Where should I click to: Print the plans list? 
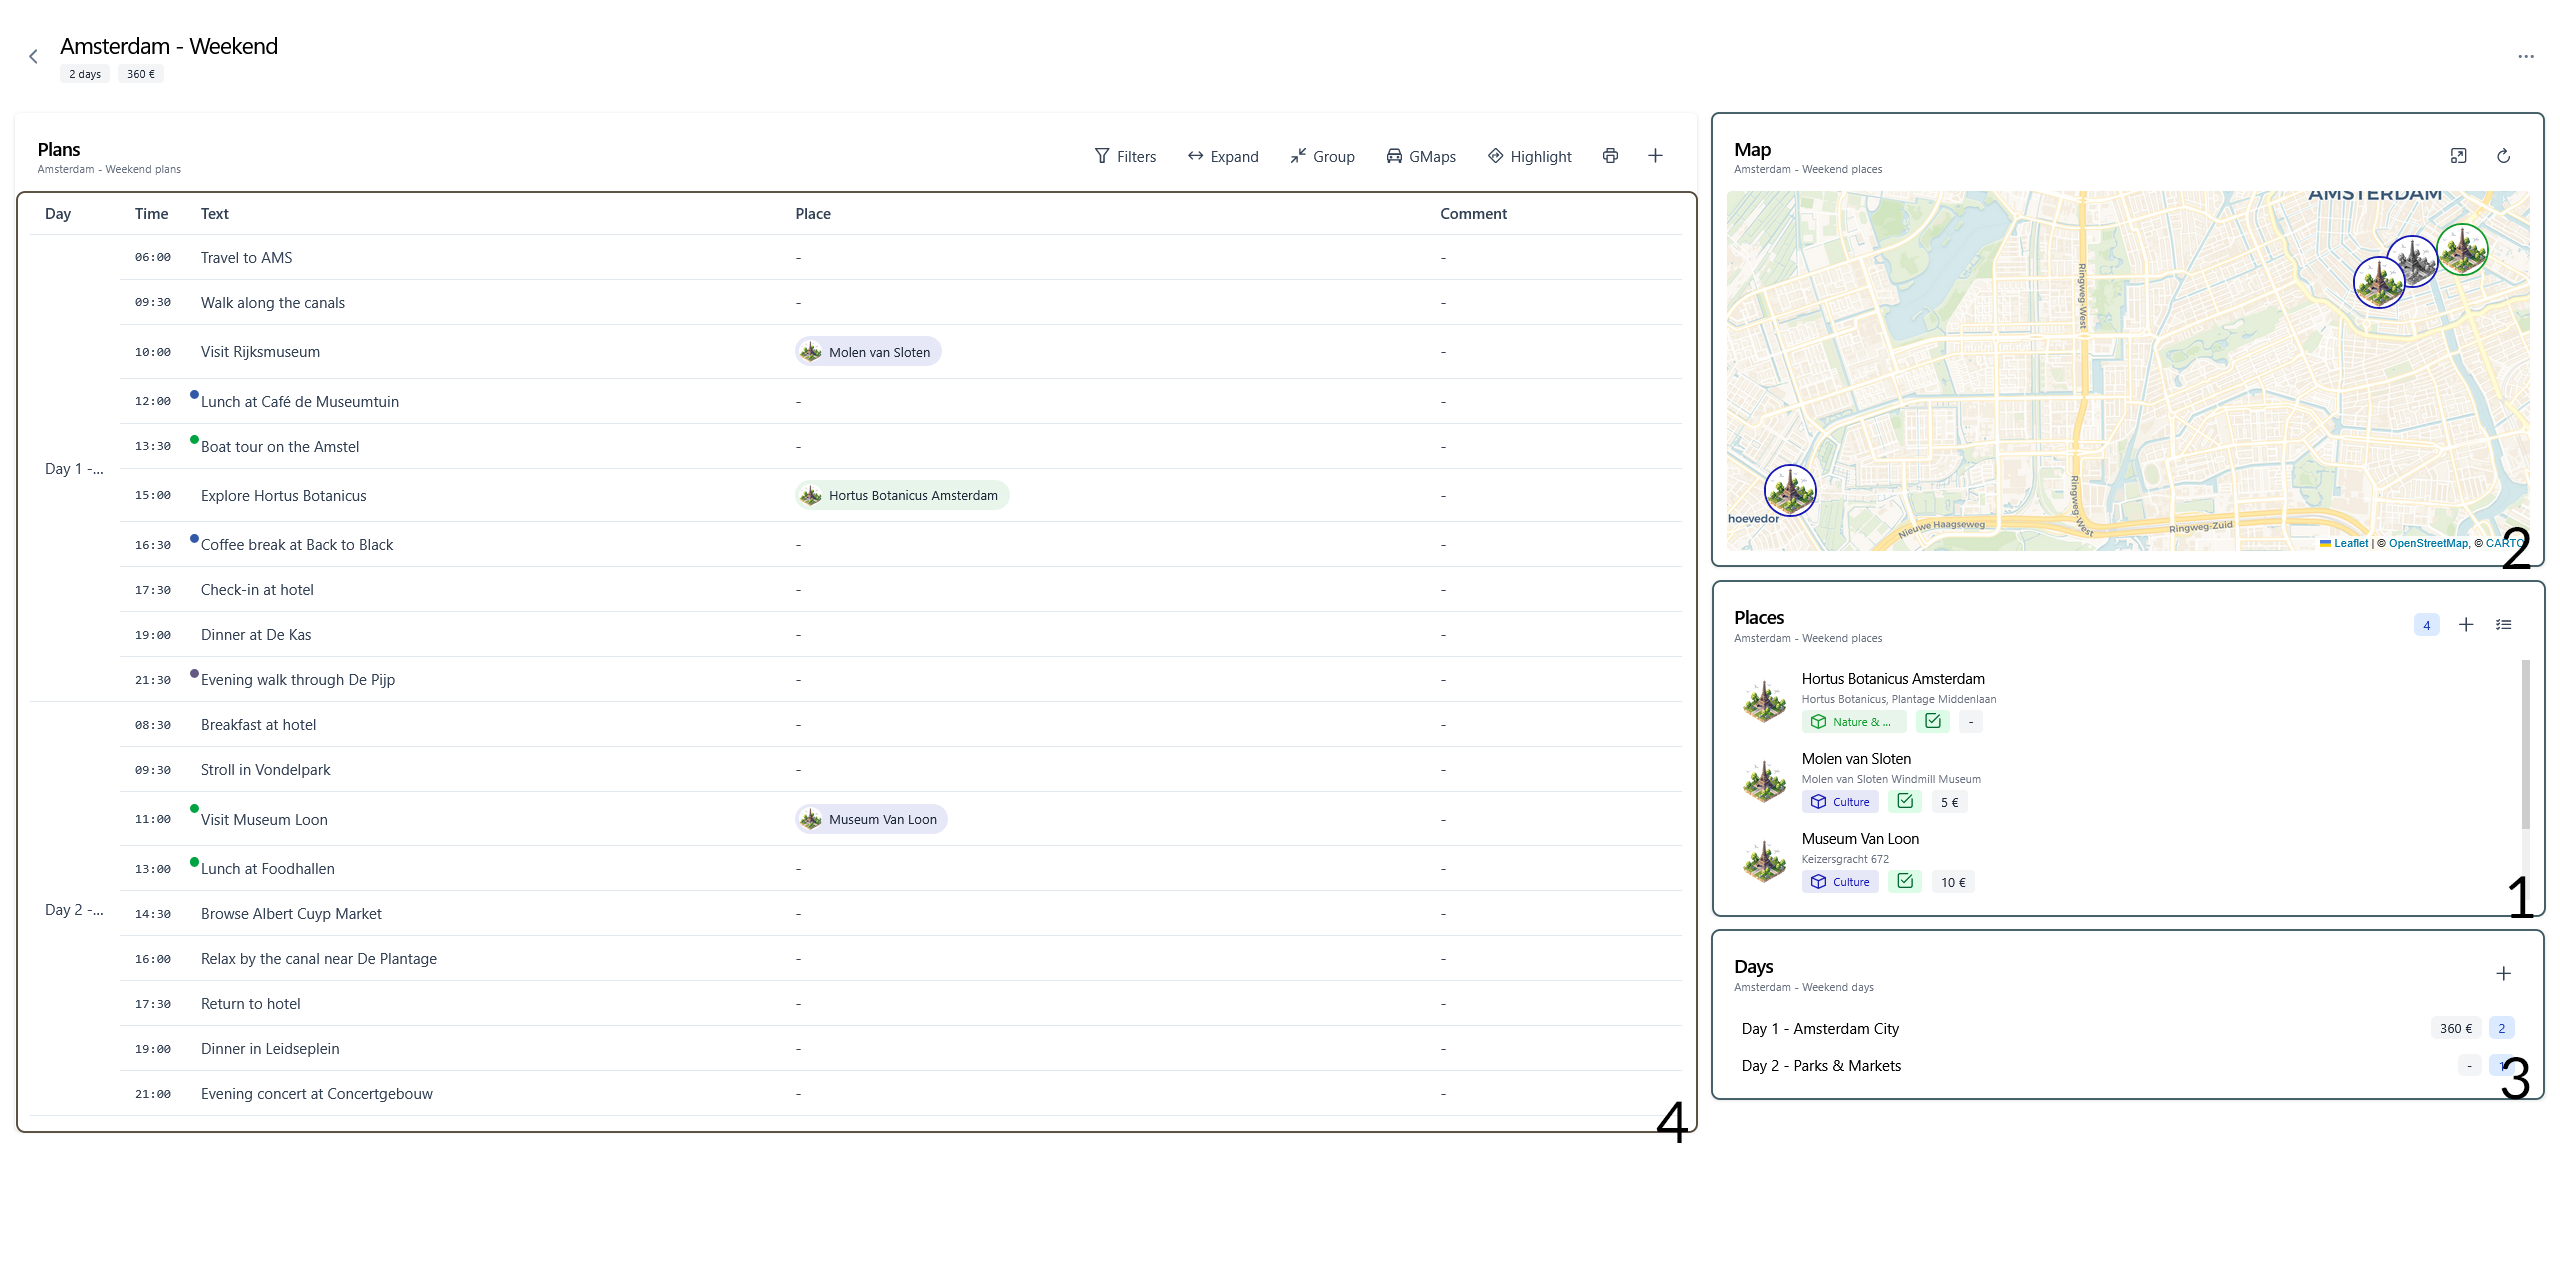pyautogui.click(x=1610, y=156)
